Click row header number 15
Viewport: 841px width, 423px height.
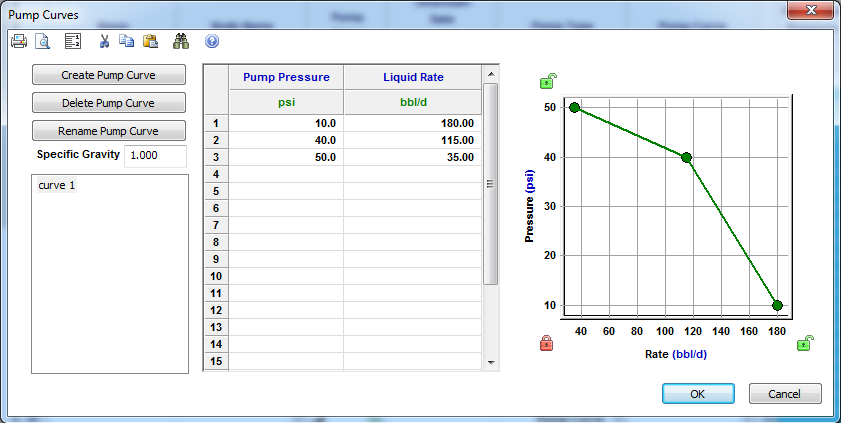click(216, 361)
